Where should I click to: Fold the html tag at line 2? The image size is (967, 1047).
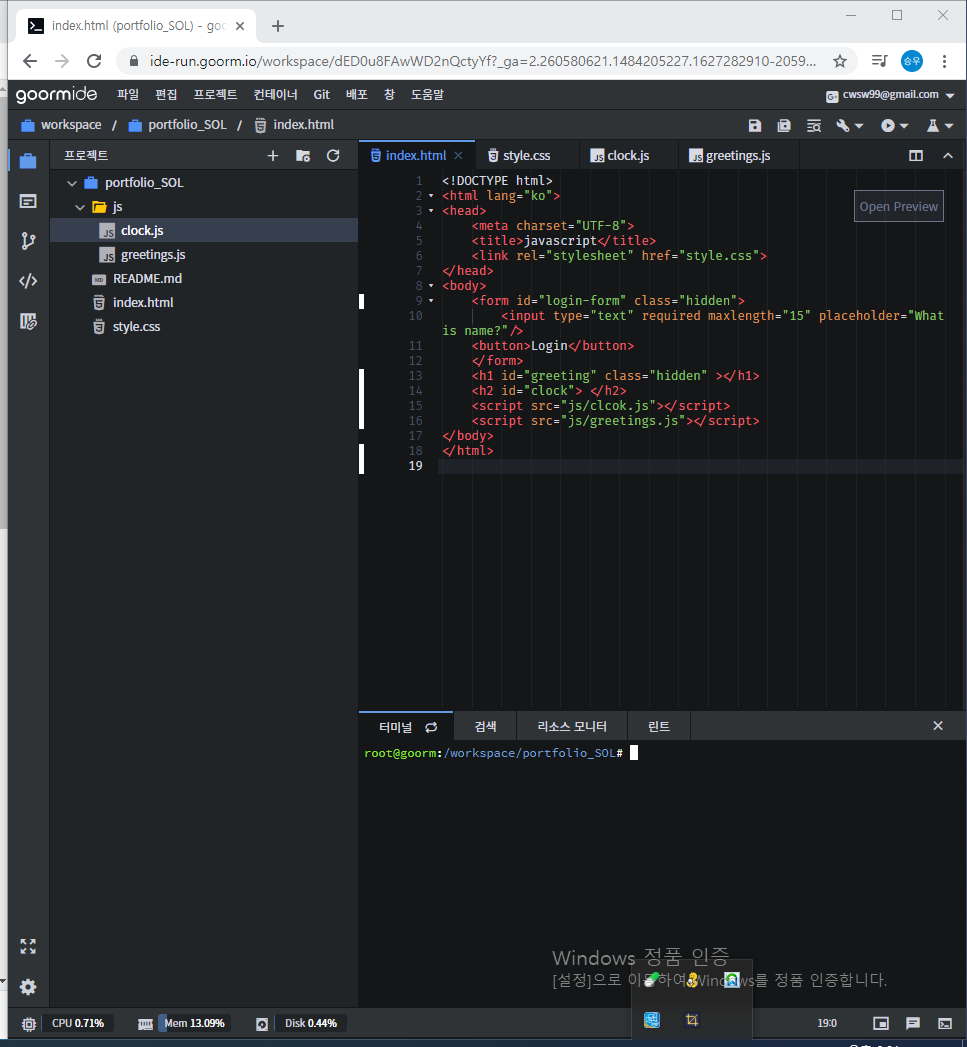431,196
